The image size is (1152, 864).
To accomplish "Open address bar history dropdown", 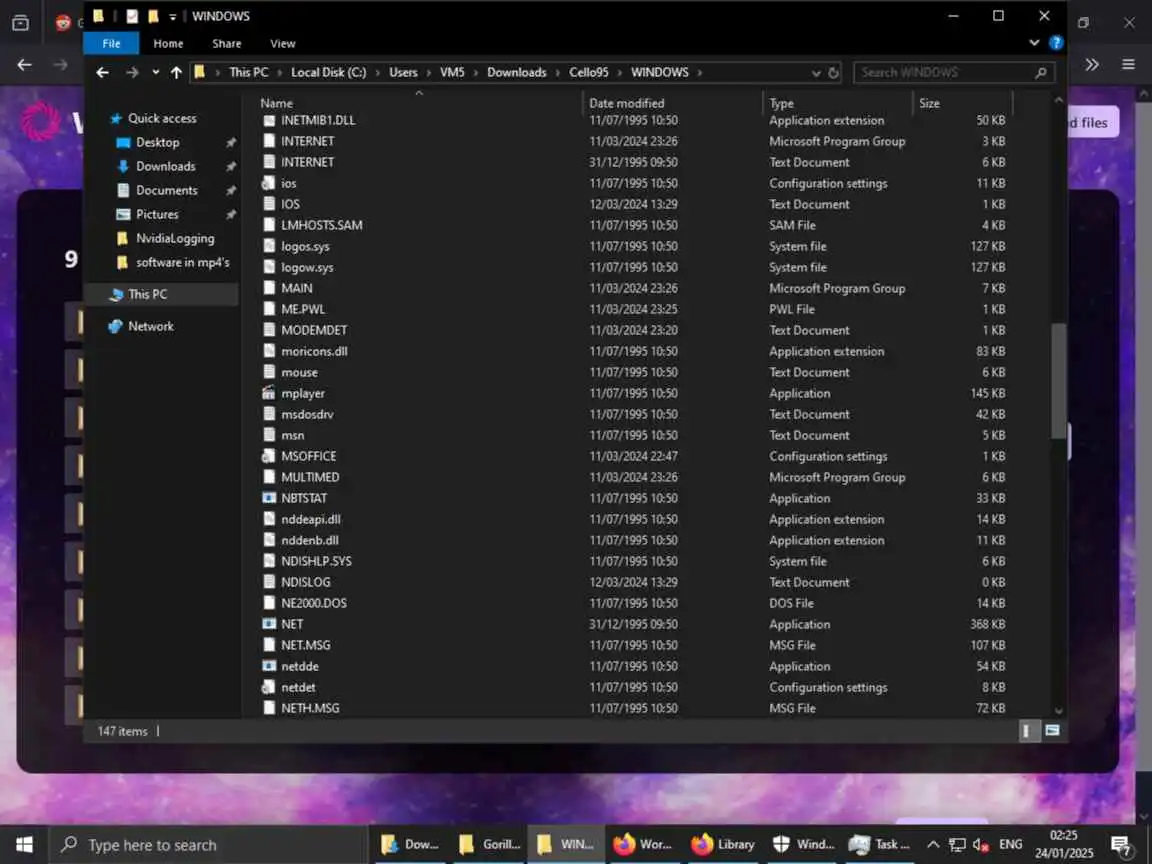I will (816, 73).
